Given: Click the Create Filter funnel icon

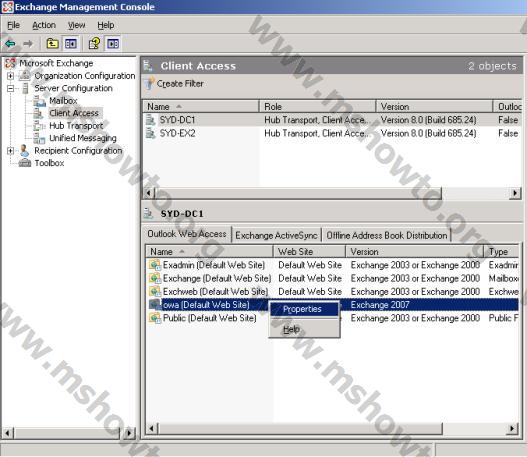Looking at the screenshot, I should click(149, 83).
